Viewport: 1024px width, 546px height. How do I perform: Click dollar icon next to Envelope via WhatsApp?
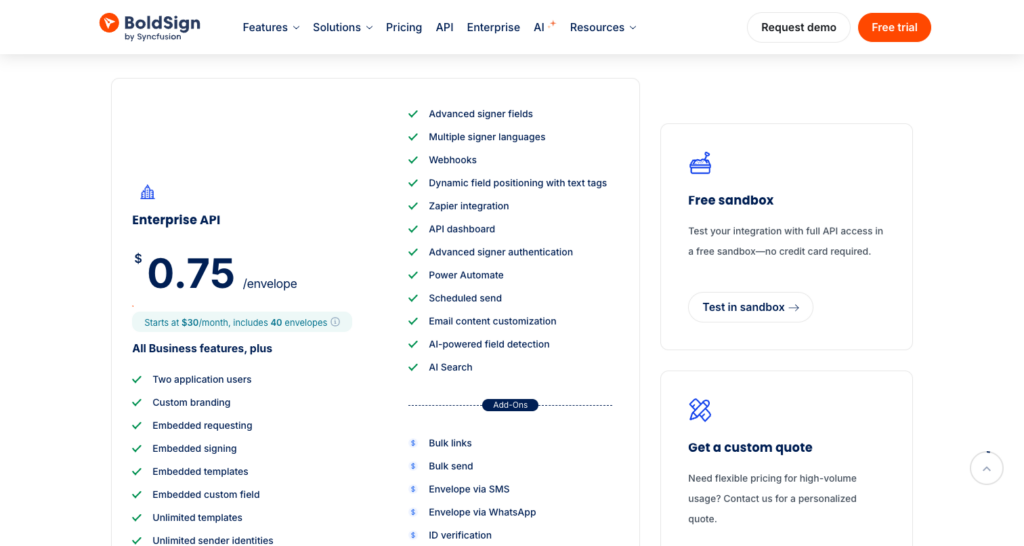point(413,512)
